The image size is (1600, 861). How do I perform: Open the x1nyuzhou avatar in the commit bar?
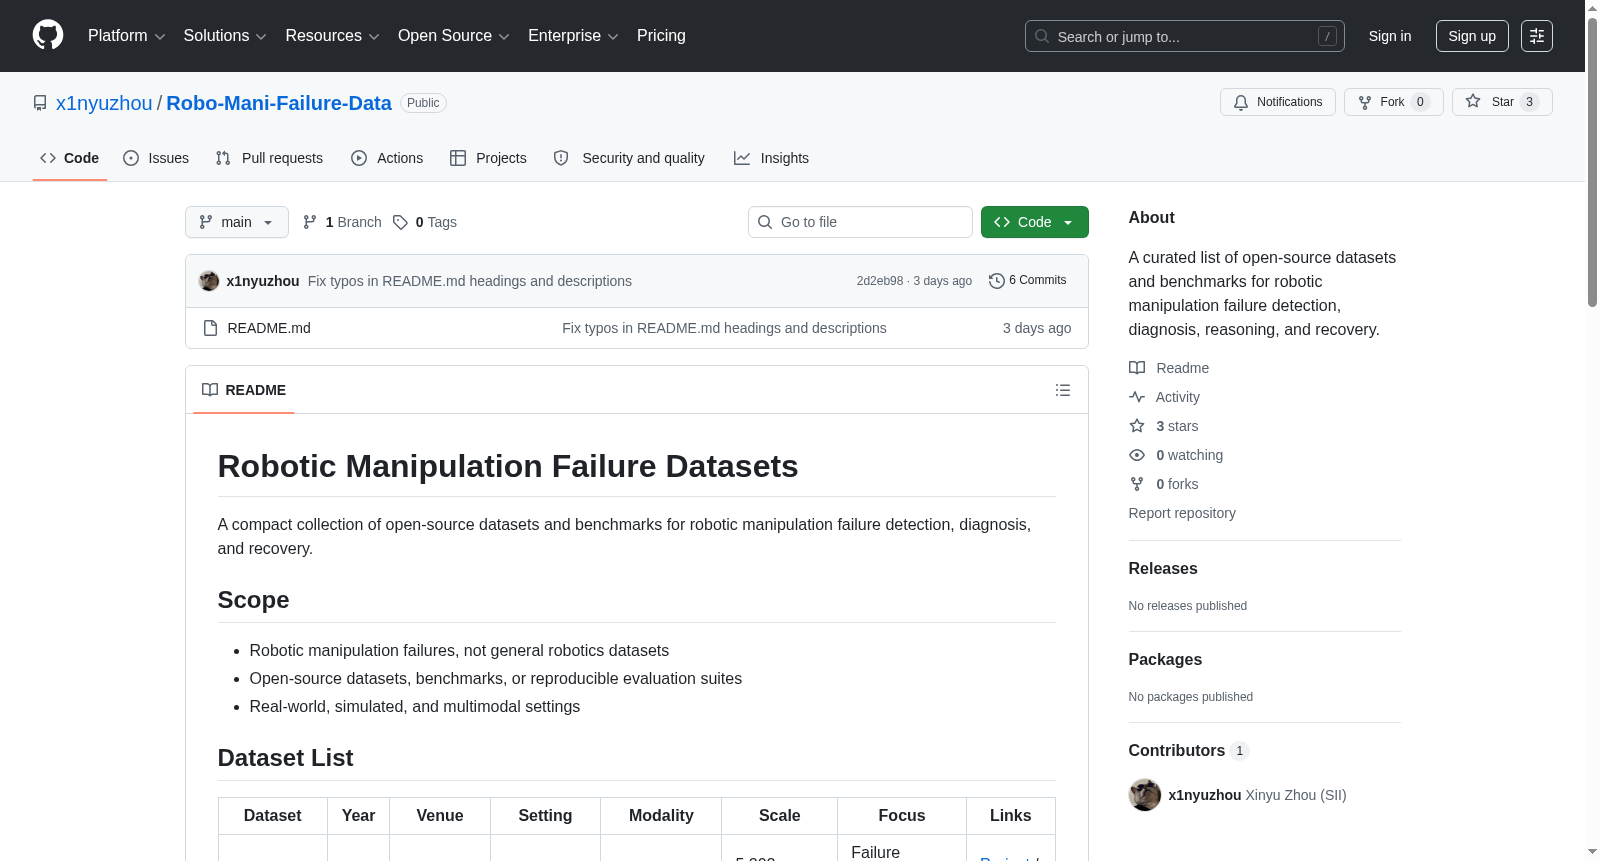[x=209, y=281]
